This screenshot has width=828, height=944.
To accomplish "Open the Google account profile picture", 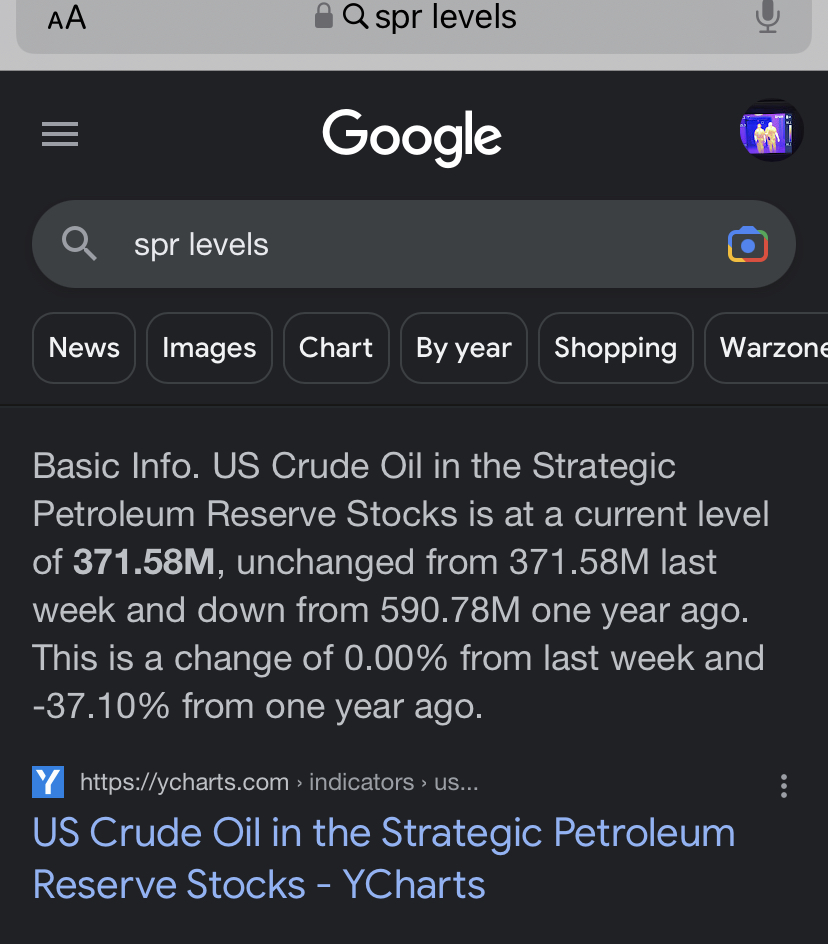I will coord(771,131).
